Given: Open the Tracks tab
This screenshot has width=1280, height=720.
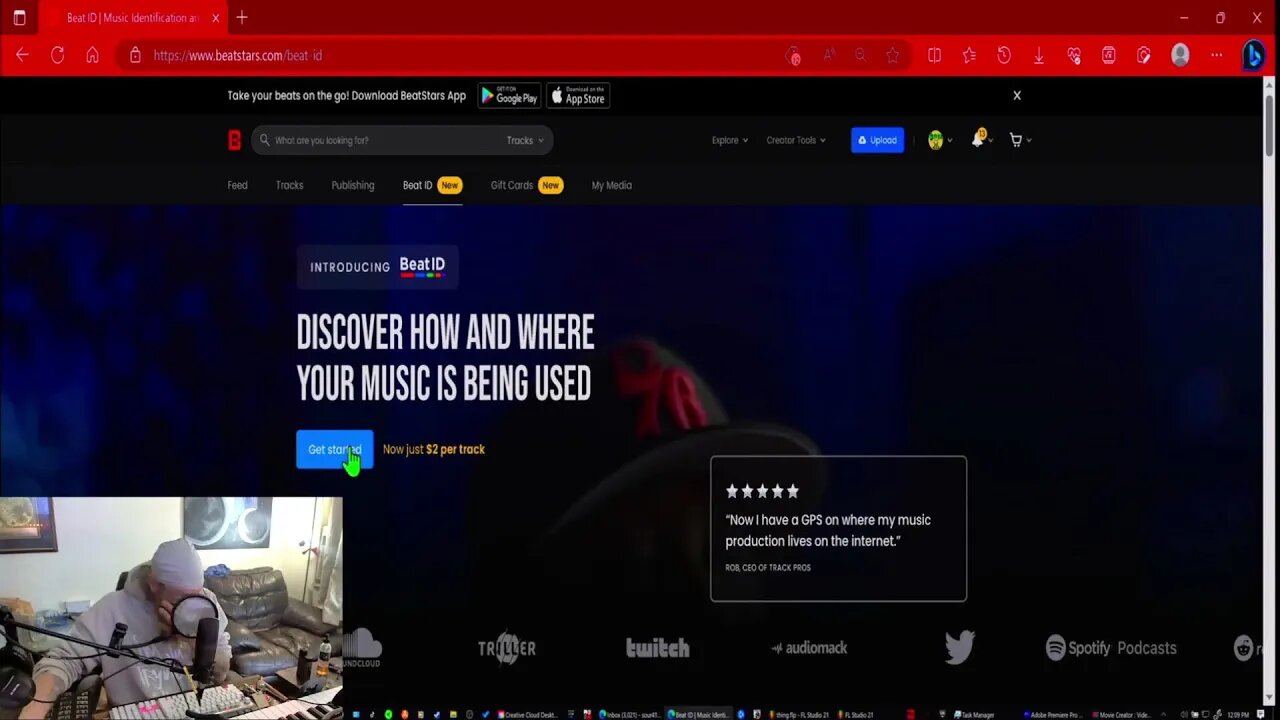Looking at the screenshot, I should pyautogui.click(x=289, y=185).
